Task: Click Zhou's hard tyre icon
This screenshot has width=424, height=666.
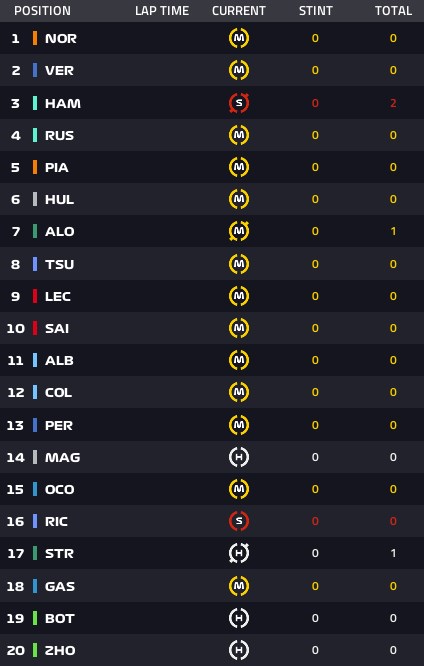Action: [239, 650]
